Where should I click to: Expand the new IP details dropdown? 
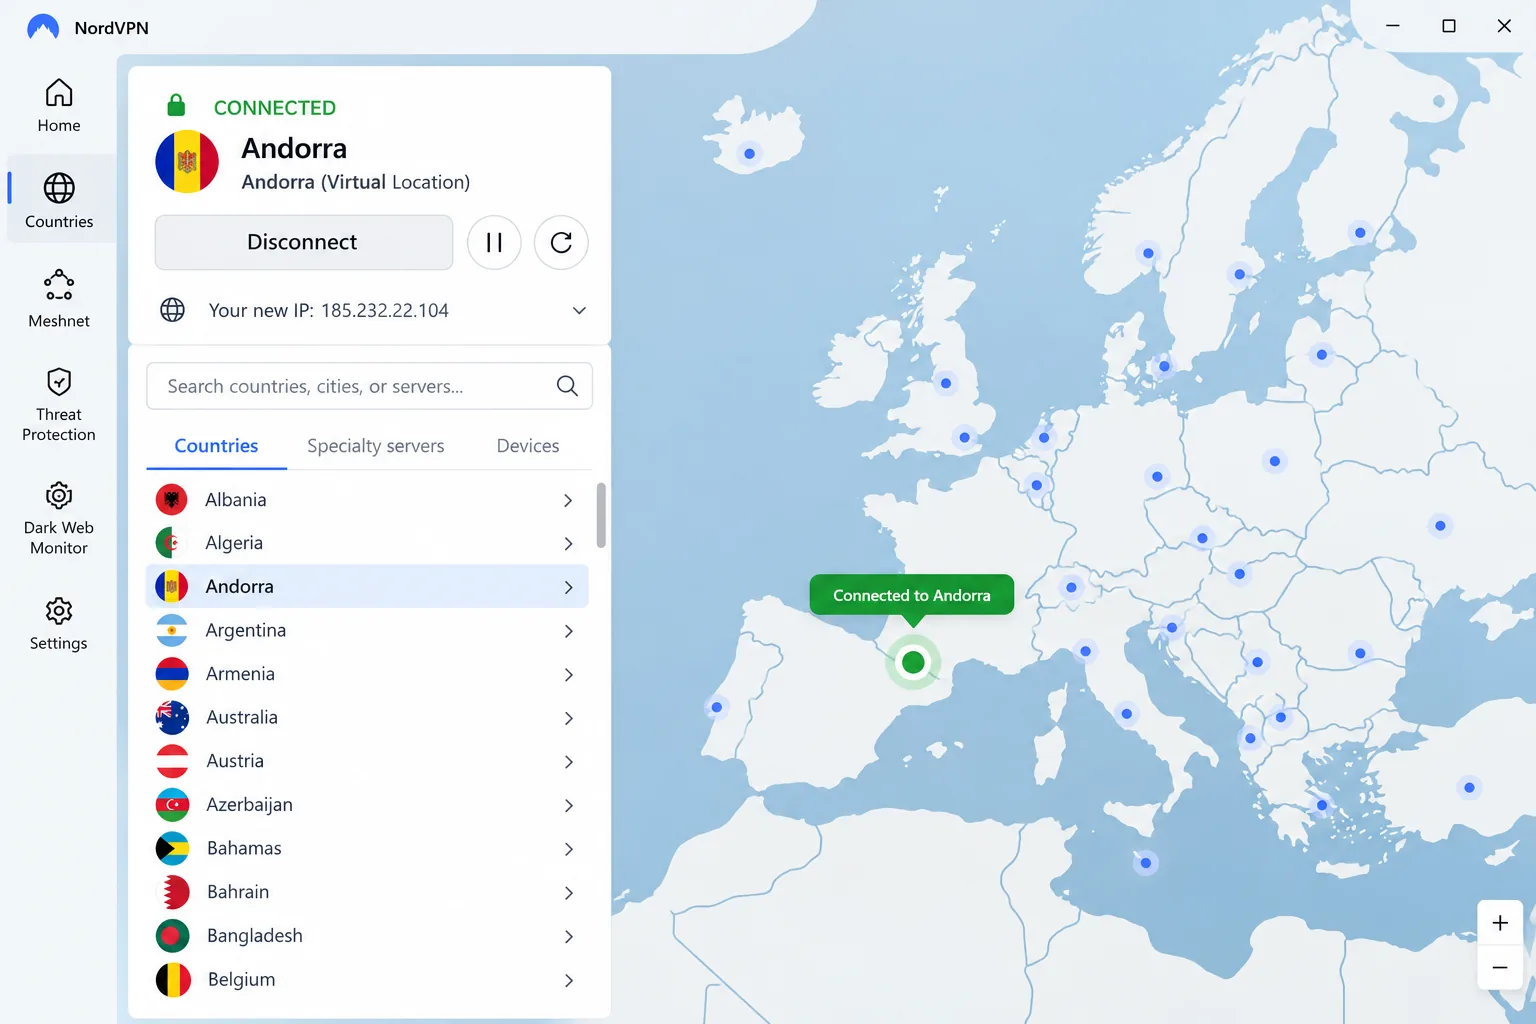tap(579, 310)
